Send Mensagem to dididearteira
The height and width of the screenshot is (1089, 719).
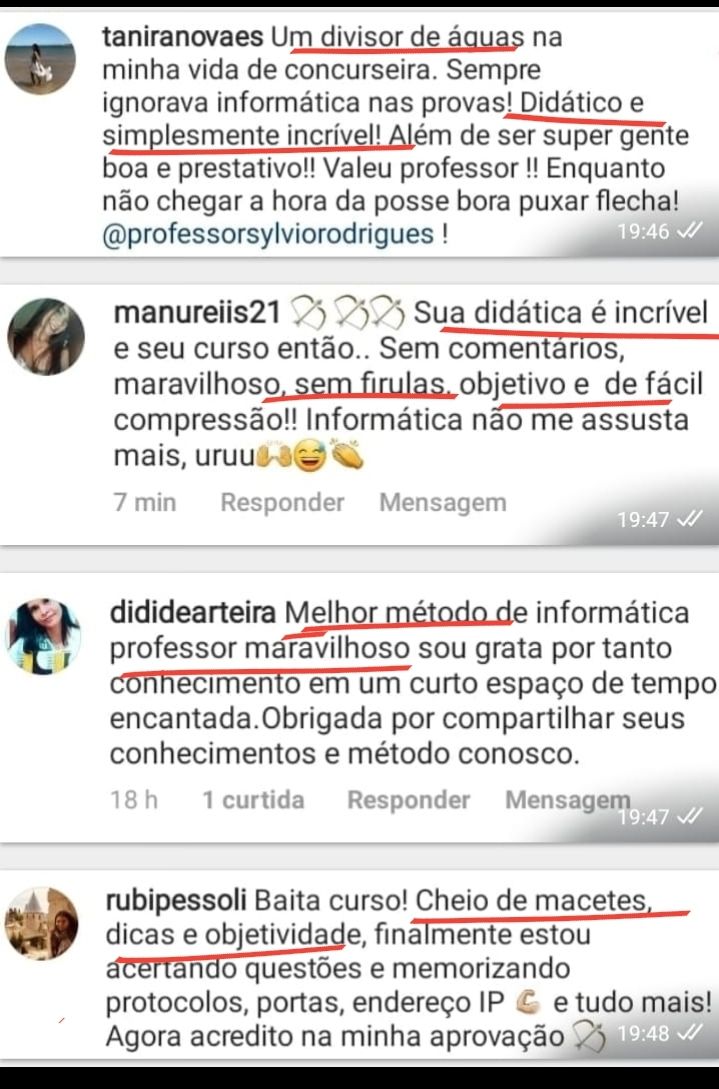[x=568, y=800]
